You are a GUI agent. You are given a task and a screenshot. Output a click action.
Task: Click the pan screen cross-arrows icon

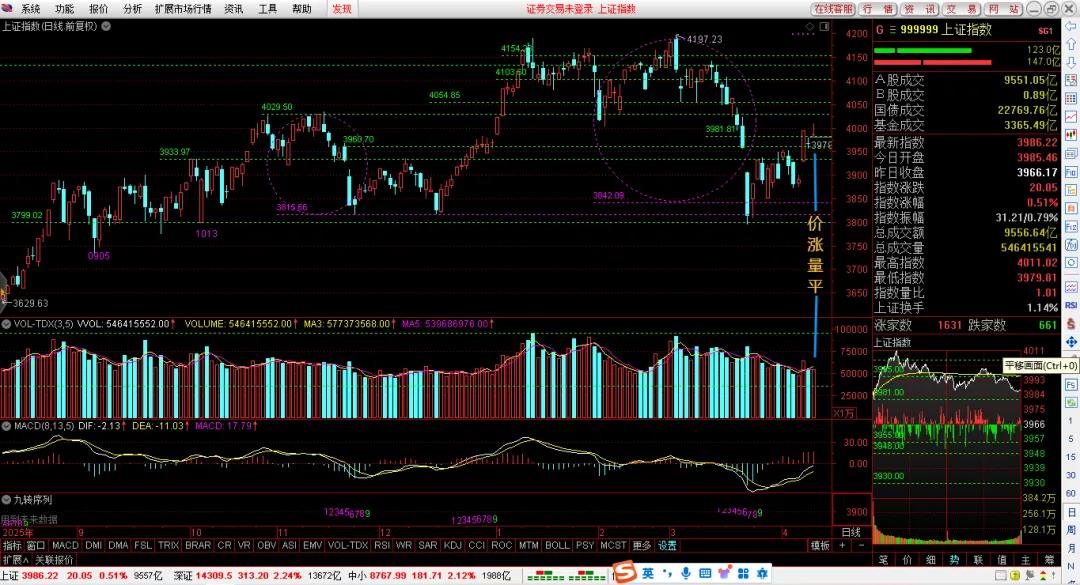1071,342
